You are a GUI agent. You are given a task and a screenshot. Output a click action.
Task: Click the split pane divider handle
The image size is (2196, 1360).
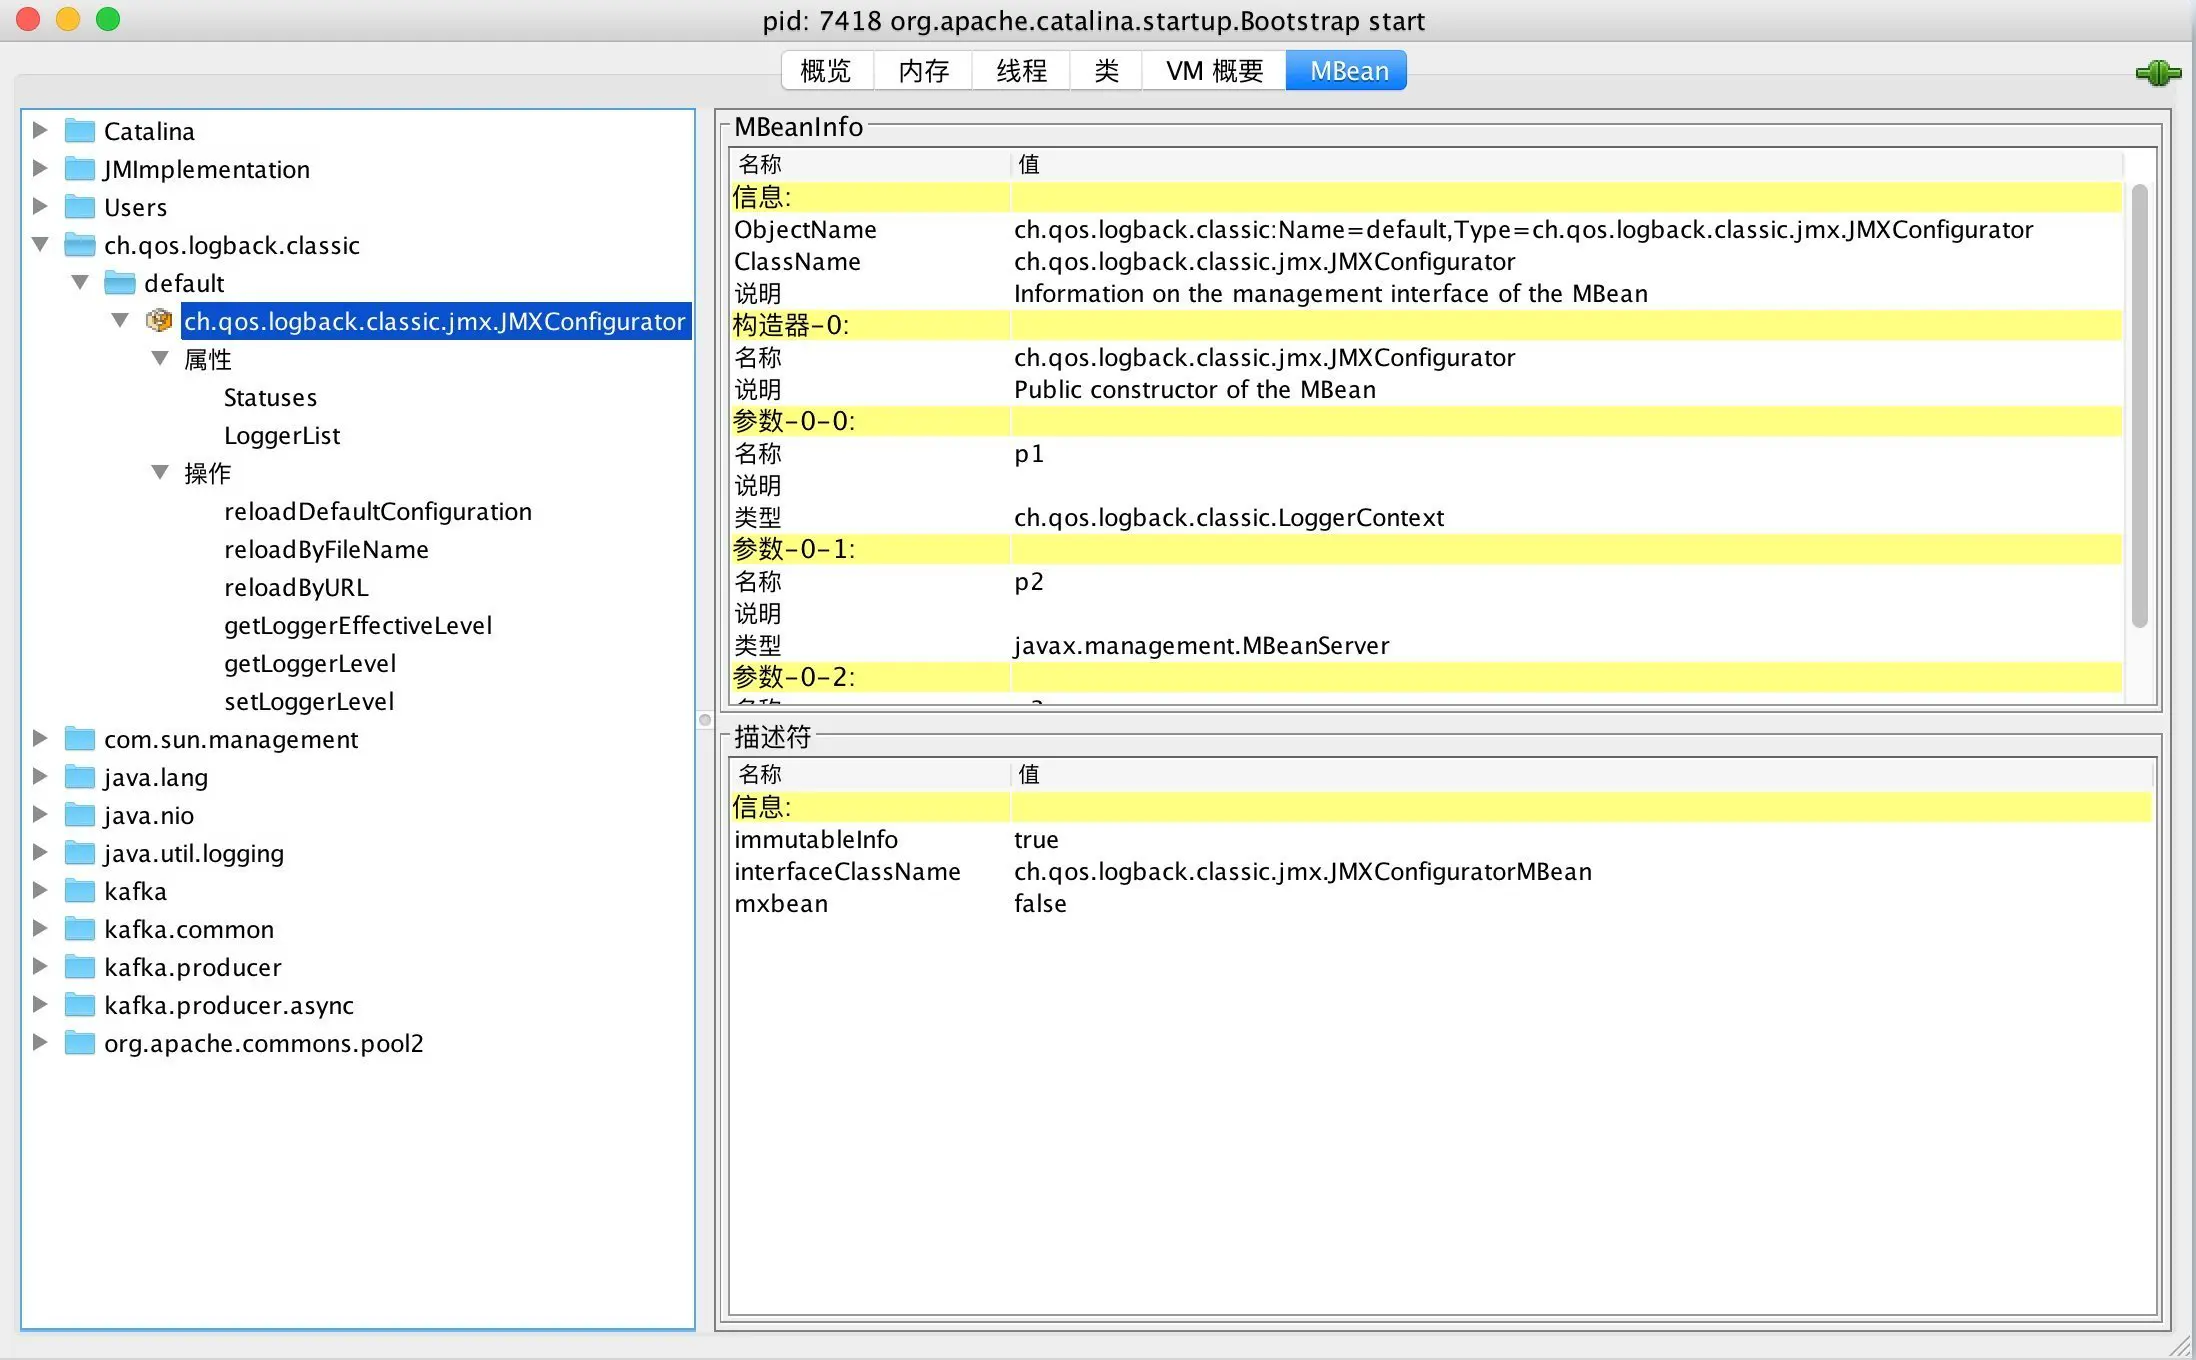(705, 720)
